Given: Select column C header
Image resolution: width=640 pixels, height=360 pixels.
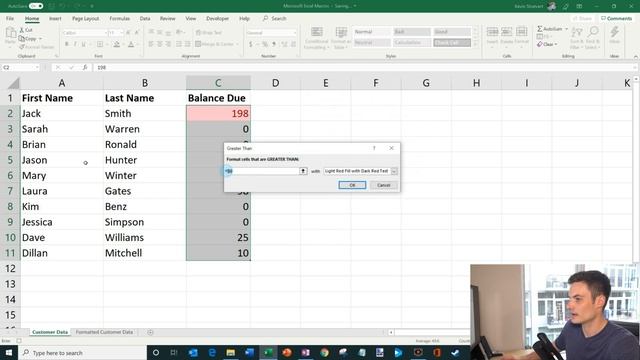Looking at the screenshot, I should [x=218, y=83].
